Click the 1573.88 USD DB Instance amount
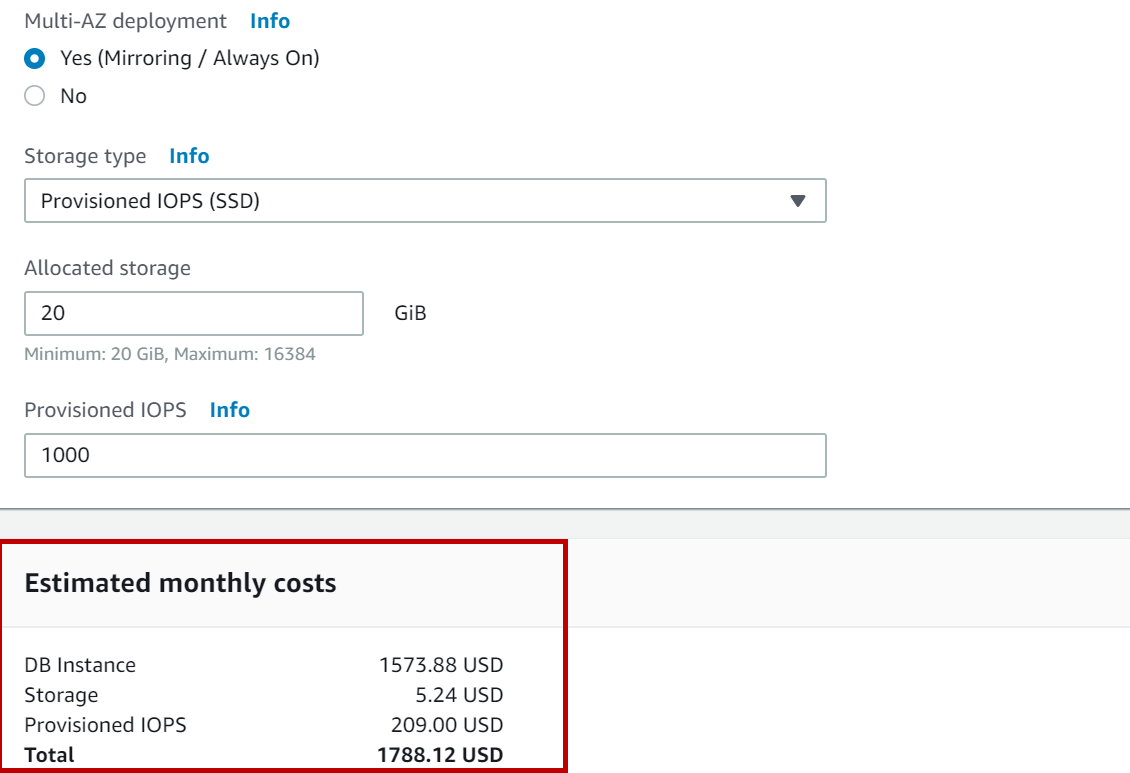The image size is (1130, 773). (440, 665)
